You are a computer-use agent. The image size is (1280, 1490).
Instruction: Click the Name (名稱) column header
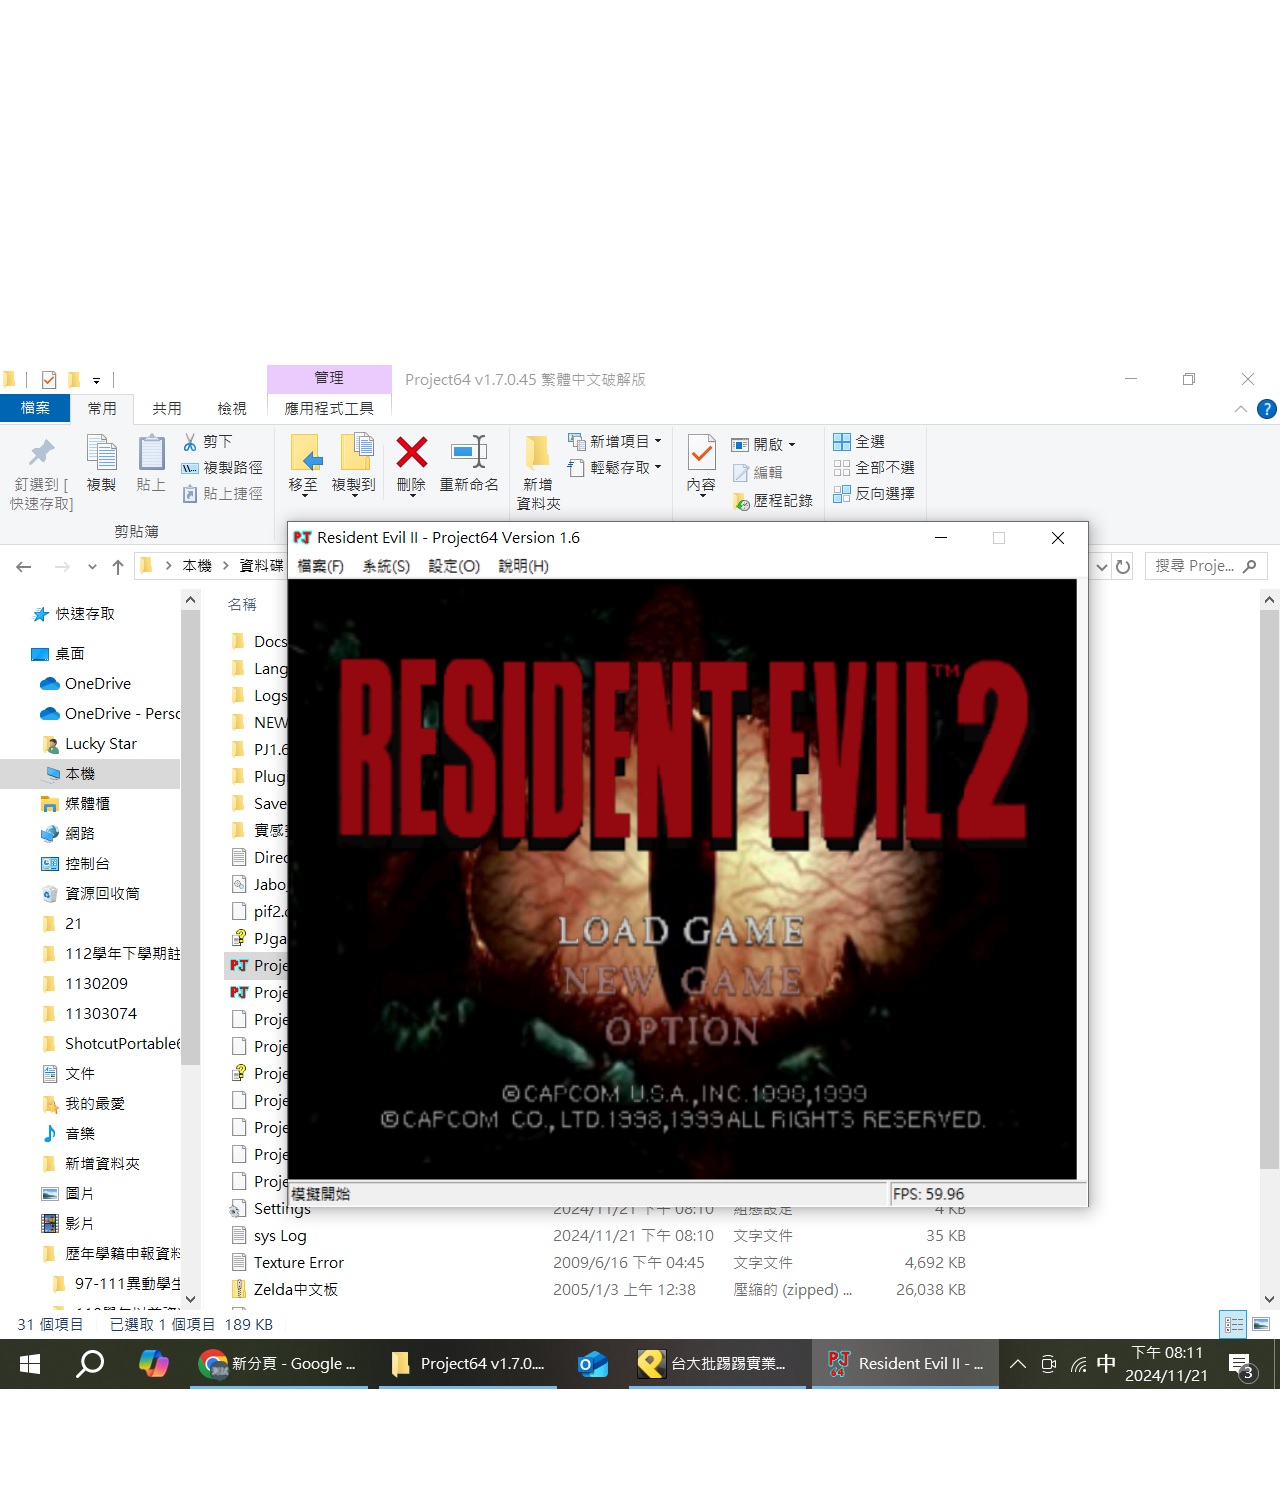(242, 604)
